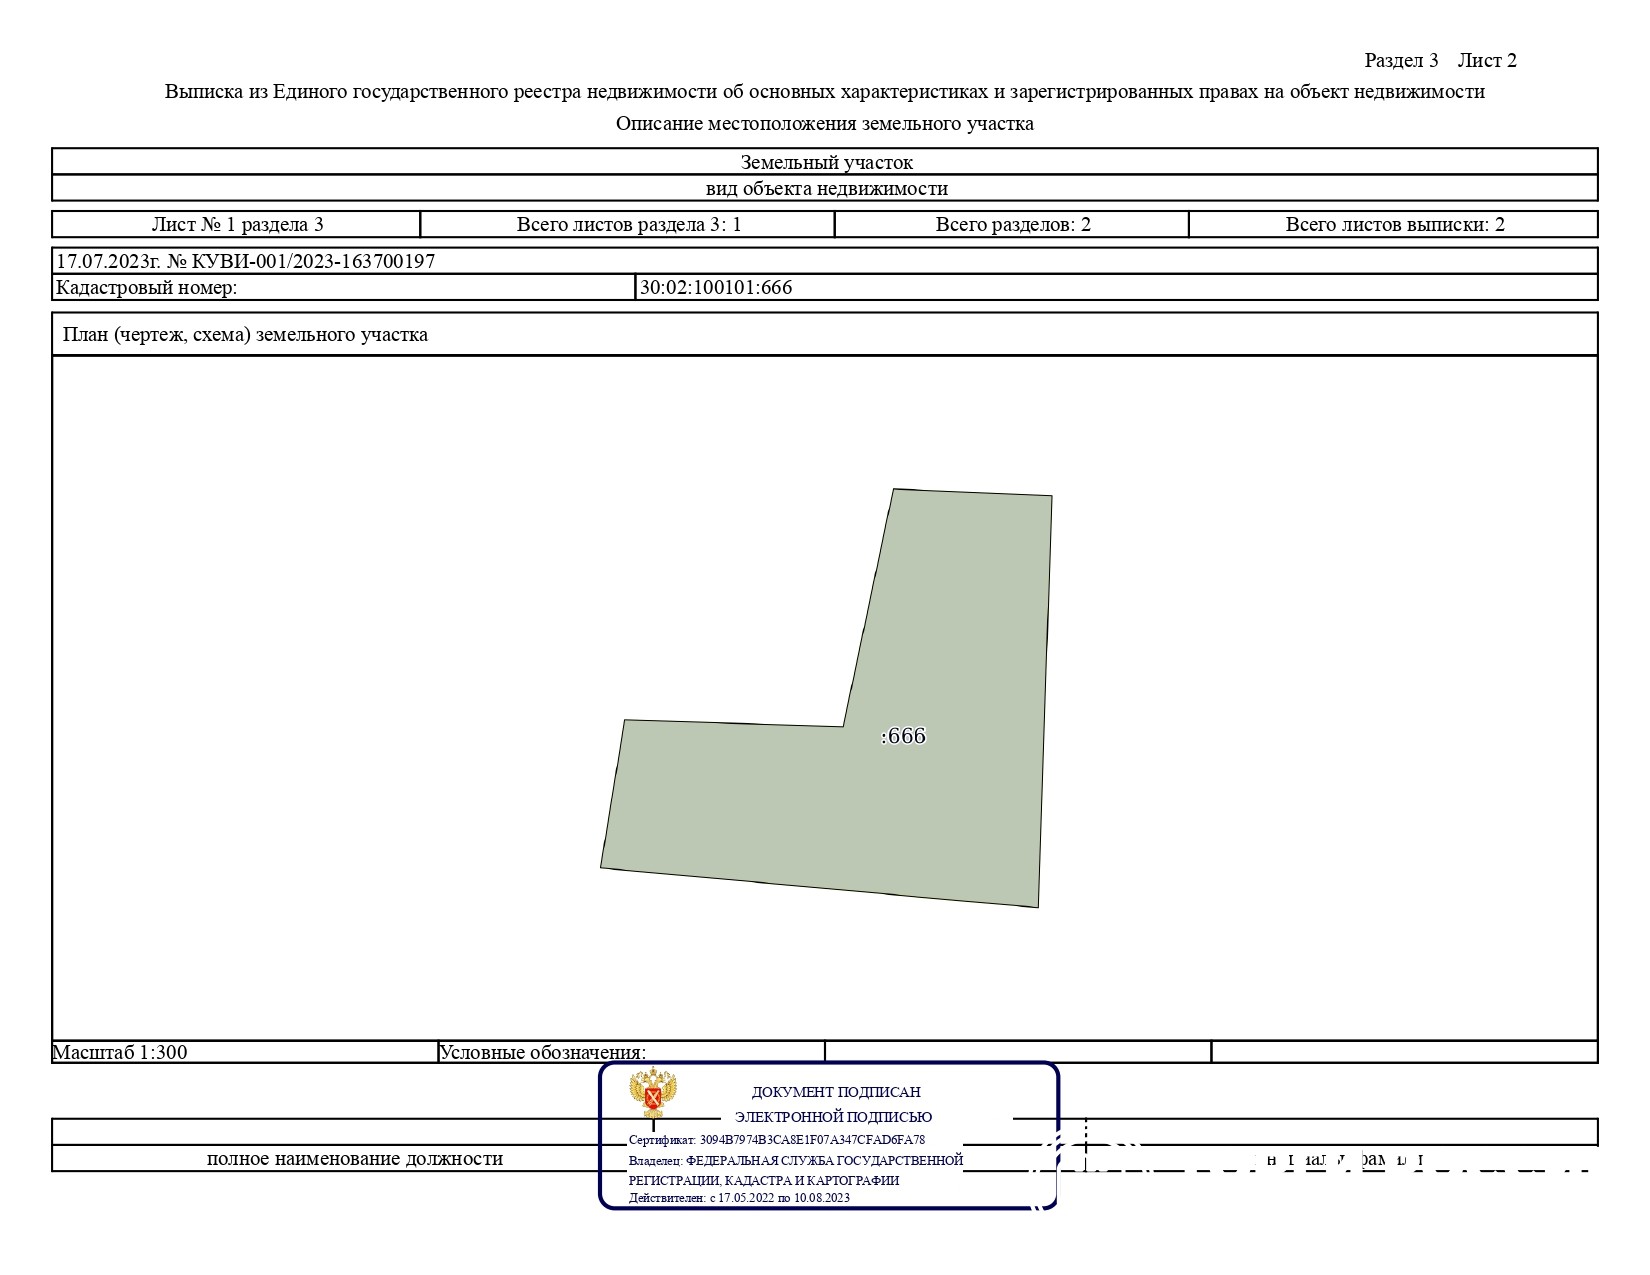1650x1275 pixels.
Task: Select the 'Раздел 3' header text
Action: [1401, 60]
